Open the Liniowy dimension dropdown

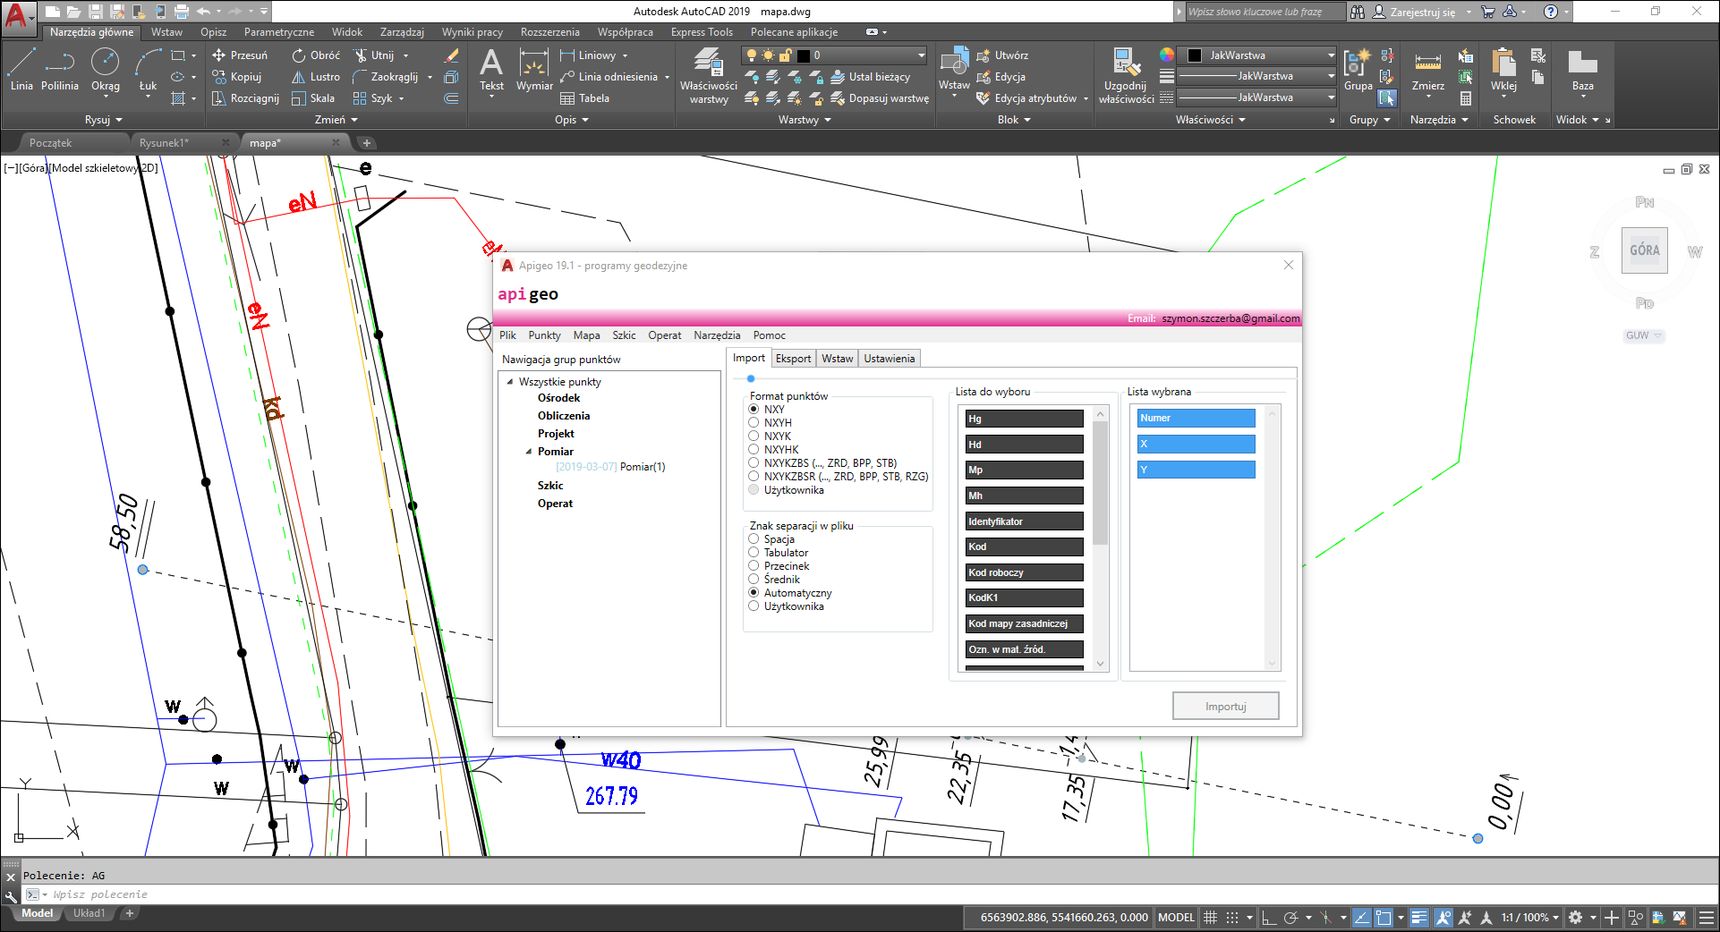(625, 56)
